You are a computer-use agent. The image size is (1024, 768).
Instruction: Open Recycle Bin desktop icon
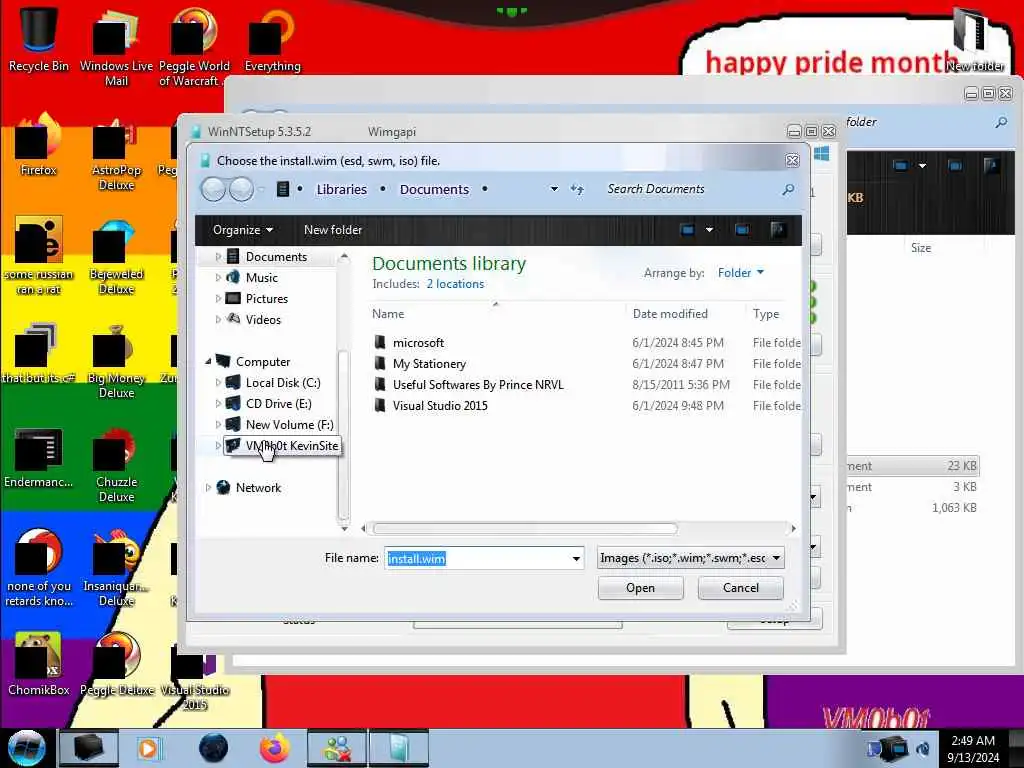coord(39,38)
